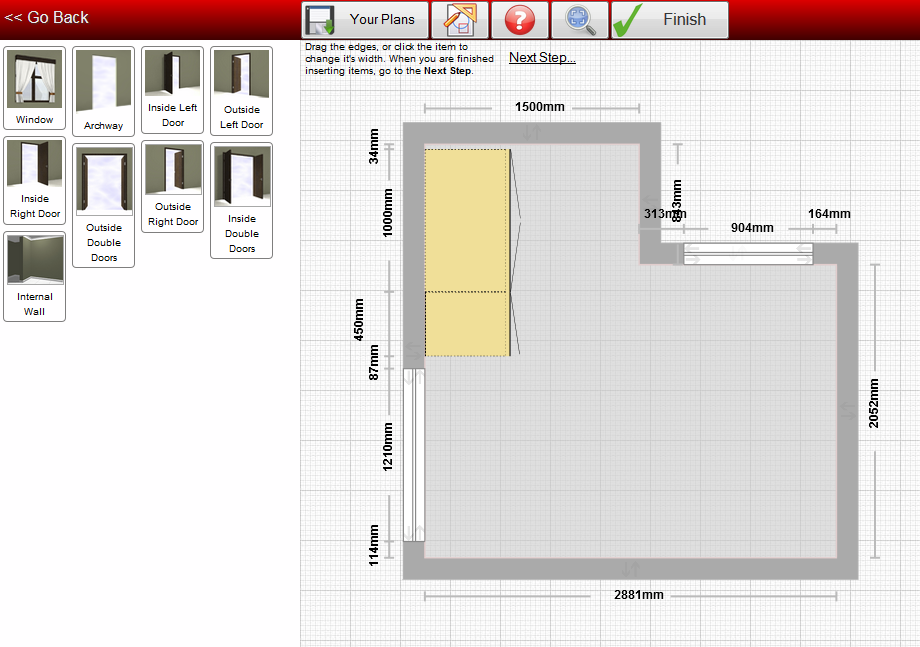Click the 2881mm bottom wall dimension label
Image resolution: width=920 pixels, height=647 pixels.
pyautogui.click(x=638, y=595)
